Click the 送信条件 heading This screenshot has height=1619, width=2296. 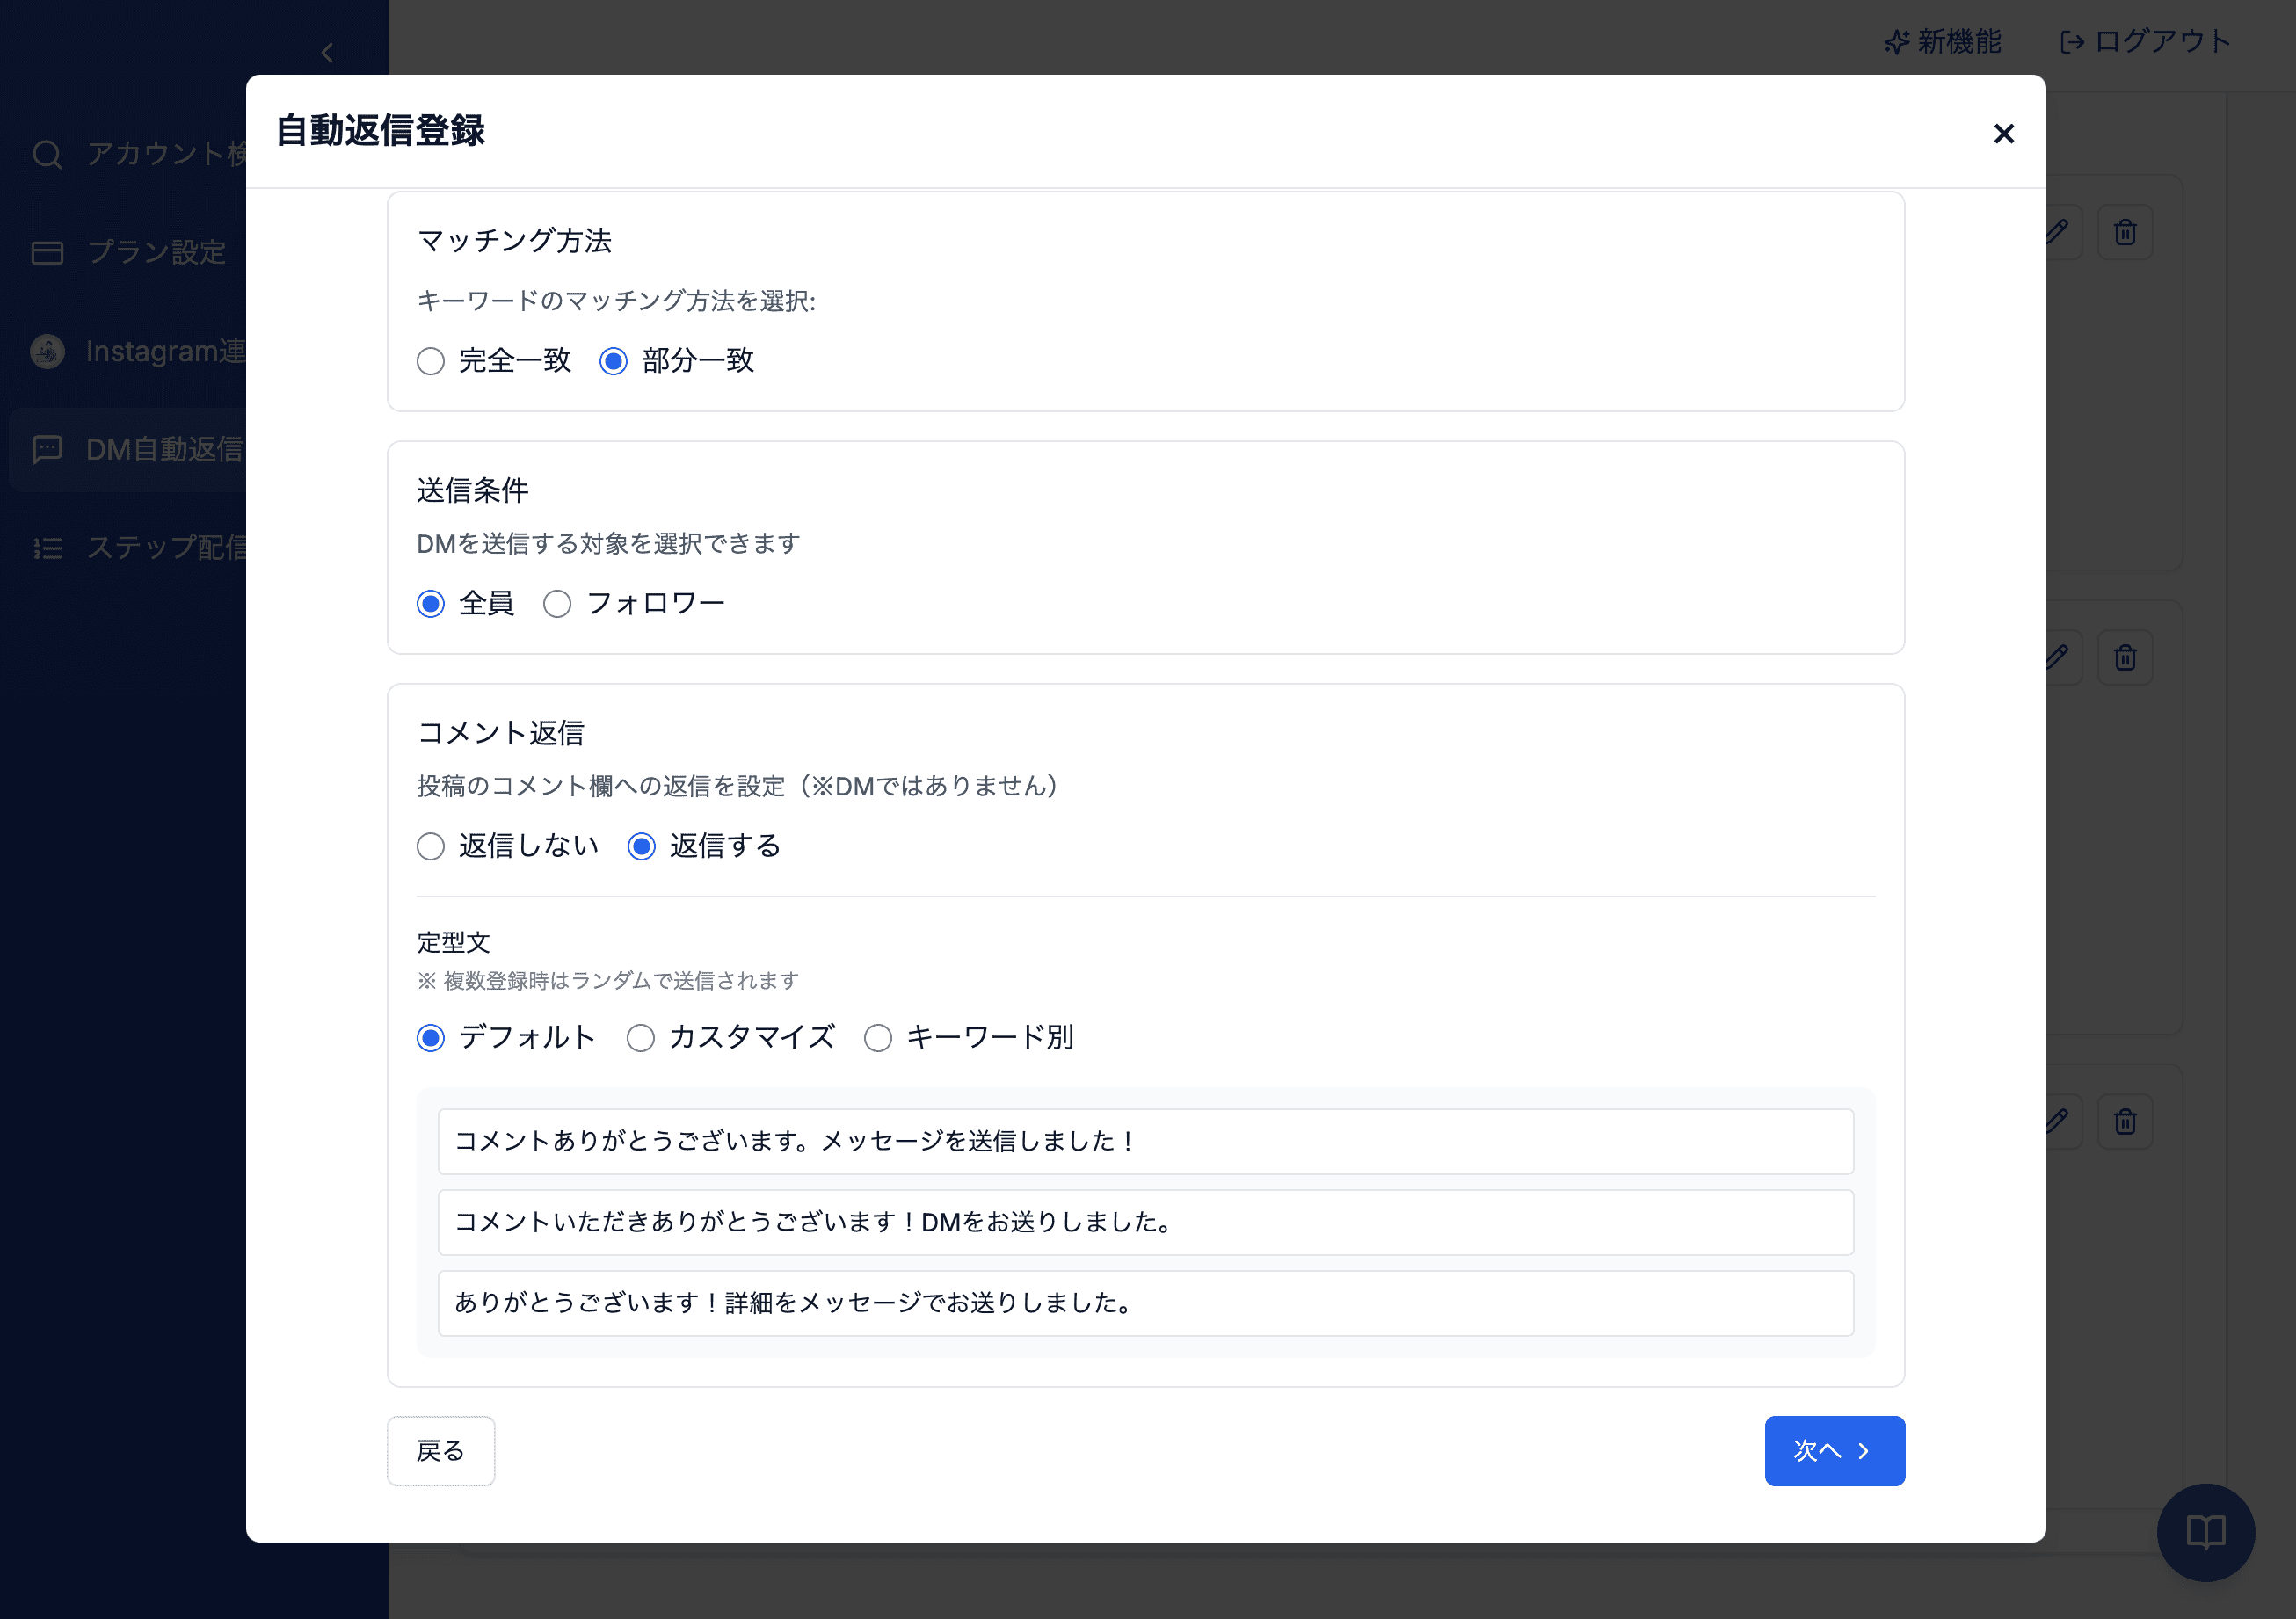(x=472, y=490)
